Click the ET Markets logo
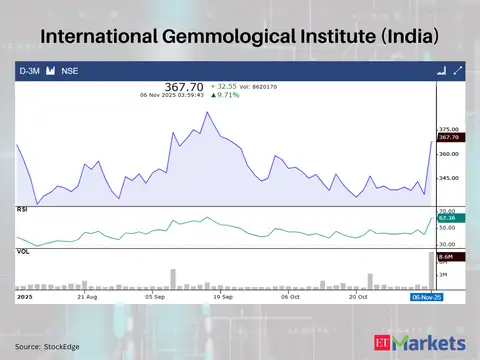 click(x=420, y=343)
